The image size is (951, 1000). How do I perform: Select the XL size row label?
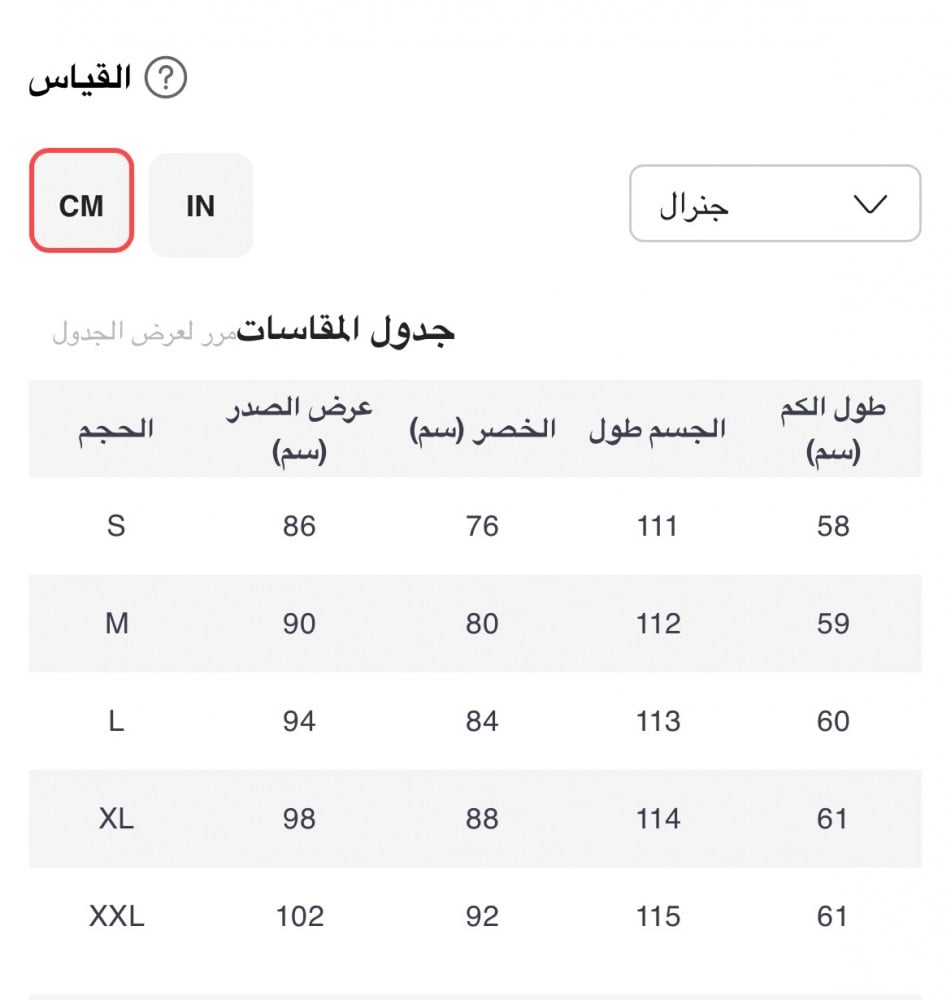(x=116, y=819)
